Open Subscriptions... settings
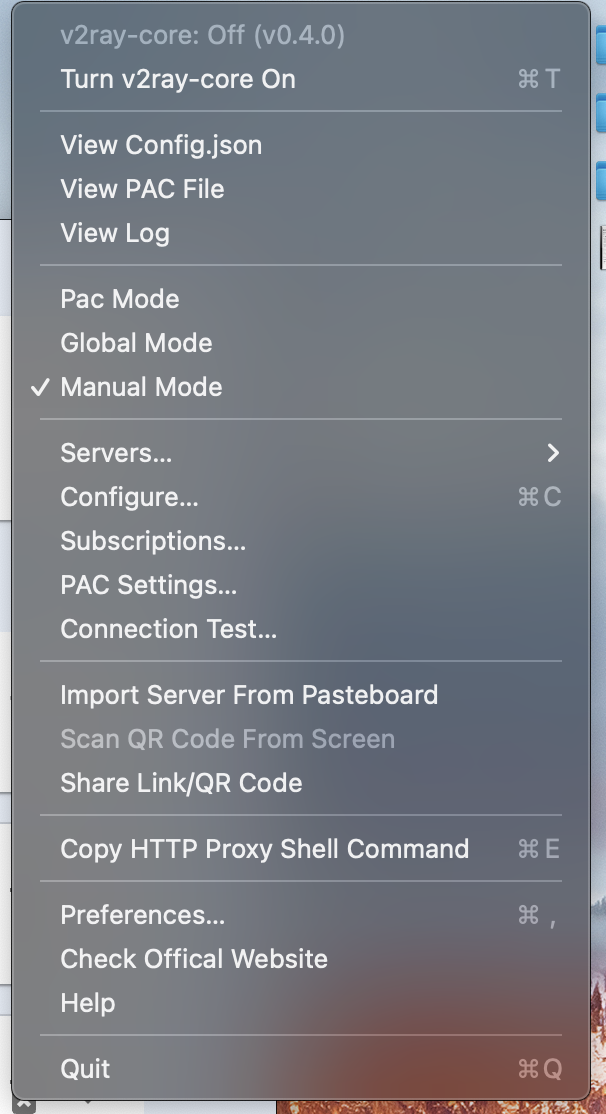Screen dimensions: 606x1114 point(153,541)
